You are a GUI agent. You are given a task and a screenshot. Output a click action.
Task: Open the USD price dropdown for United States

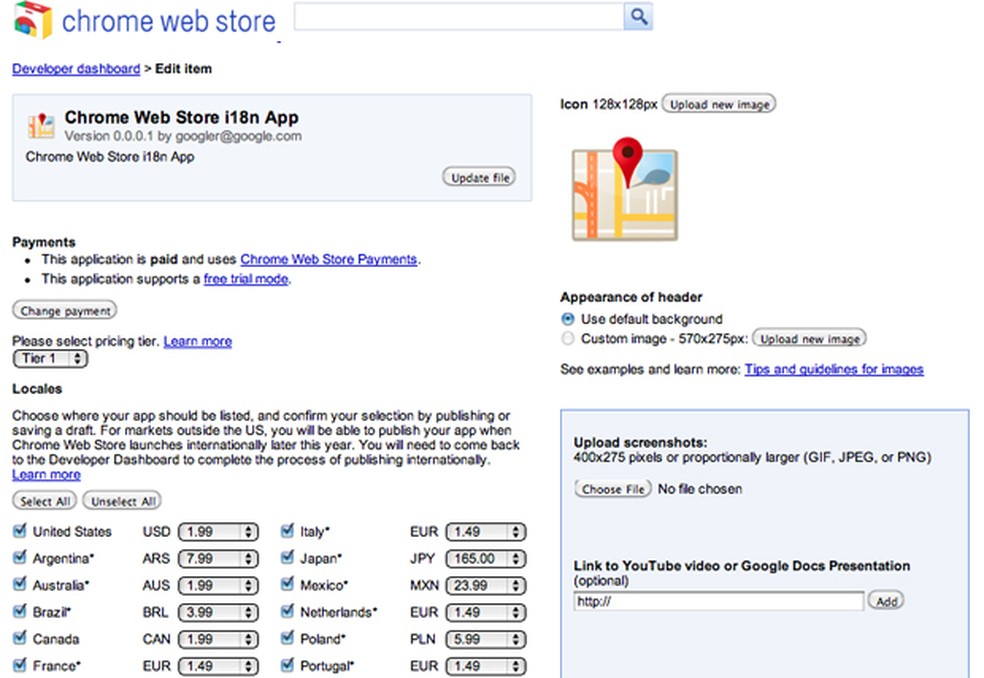pyautogui.click(x=218, y=531)
